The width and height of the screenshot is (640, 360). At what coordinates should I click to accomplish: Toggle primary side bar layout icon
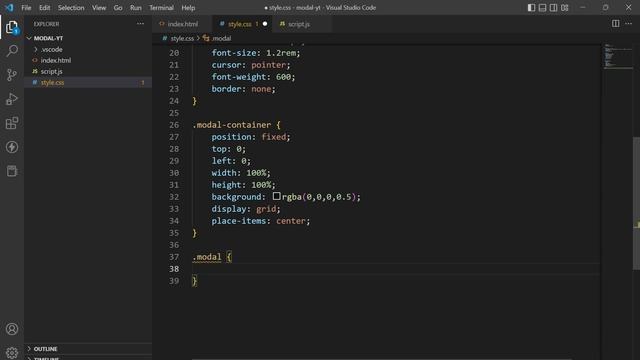click(531, 7)
